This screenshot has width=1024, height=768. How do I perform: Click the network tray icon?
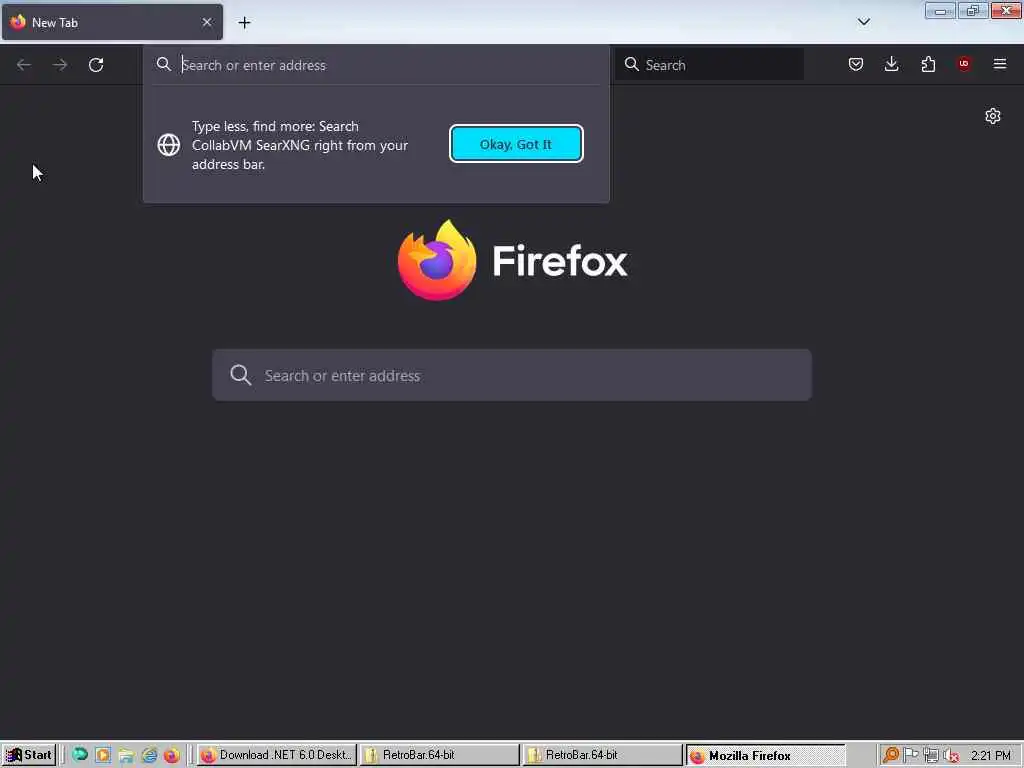pyautogui.click(x=931, y=756)
